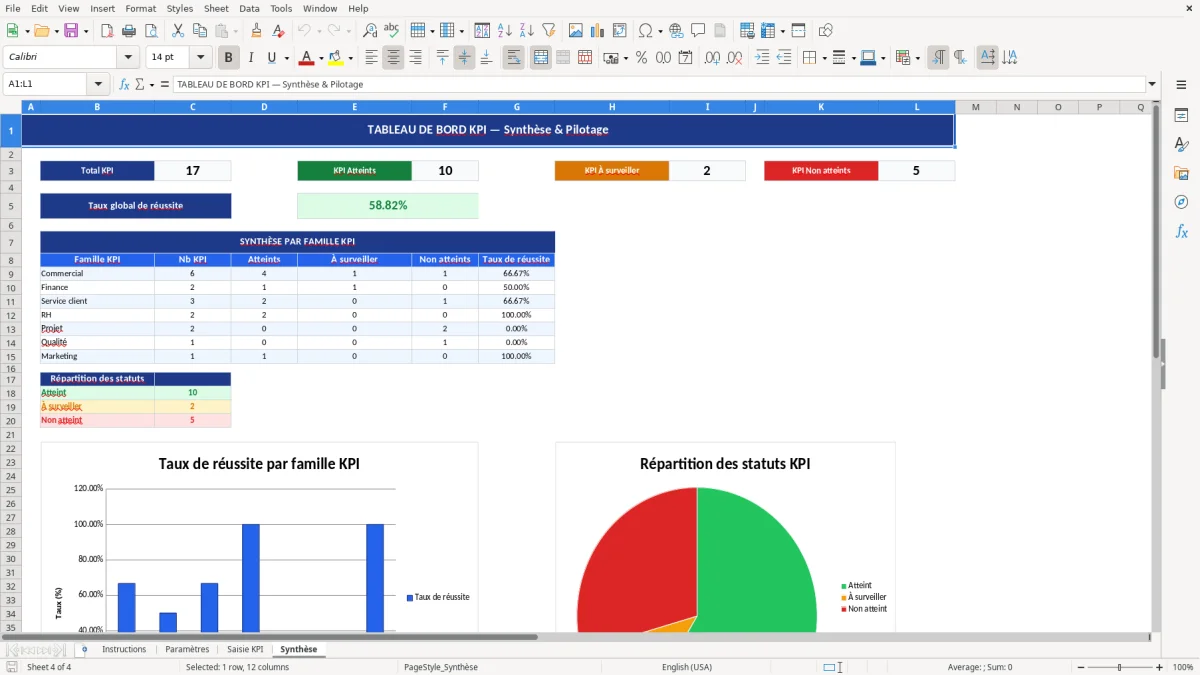
Task: Click PageStyle_Synthèse in status bar
Action: click(441, 667)
